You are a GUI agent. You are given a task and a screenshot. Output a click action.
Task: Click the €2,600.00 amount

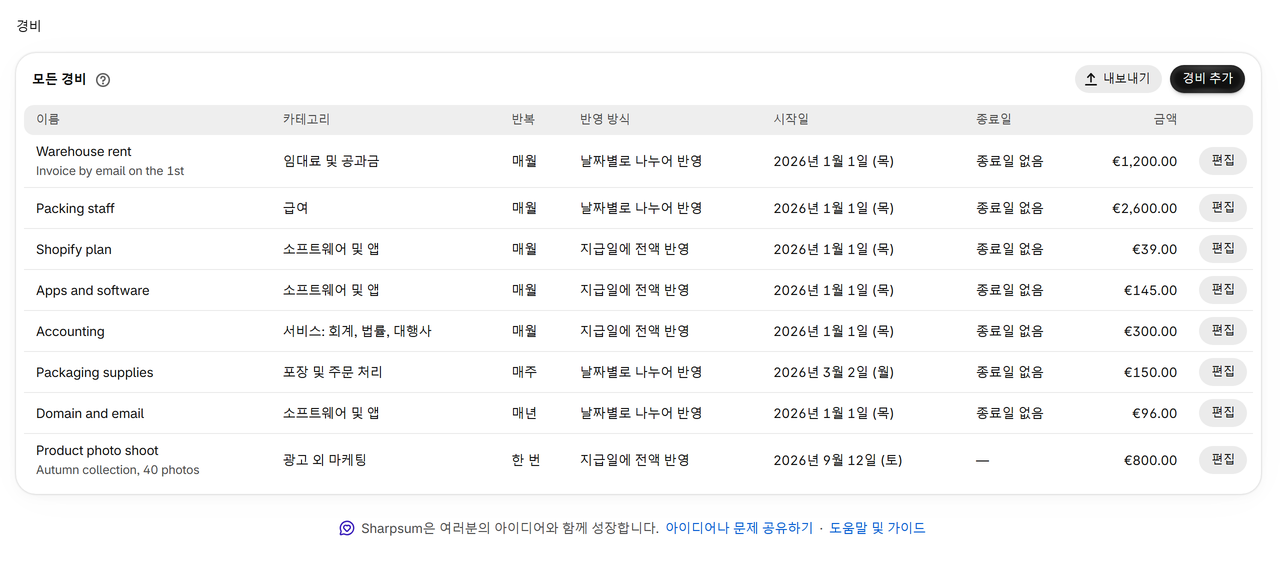(x=1144, y=208)
